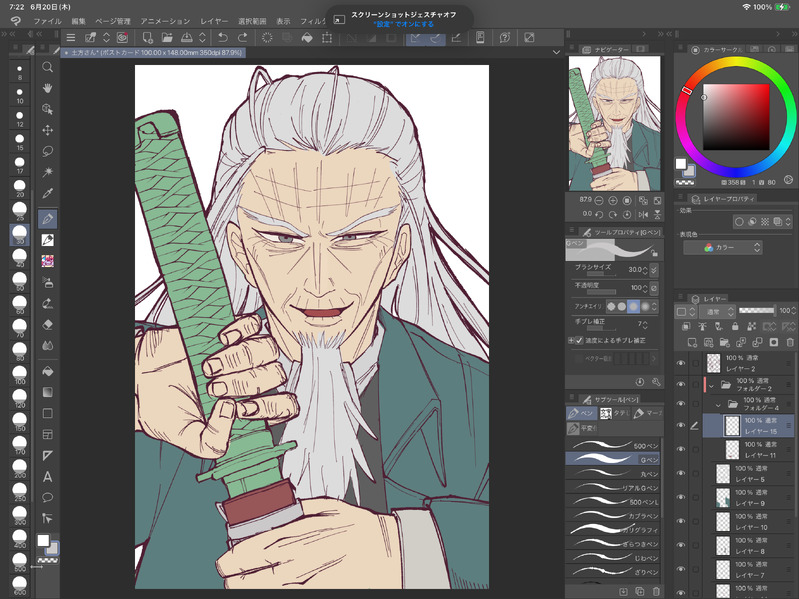The width and height of the screenshot is (799, 599).
Task: Click the Redo arrow in command bar
Action: pos(244,38)
